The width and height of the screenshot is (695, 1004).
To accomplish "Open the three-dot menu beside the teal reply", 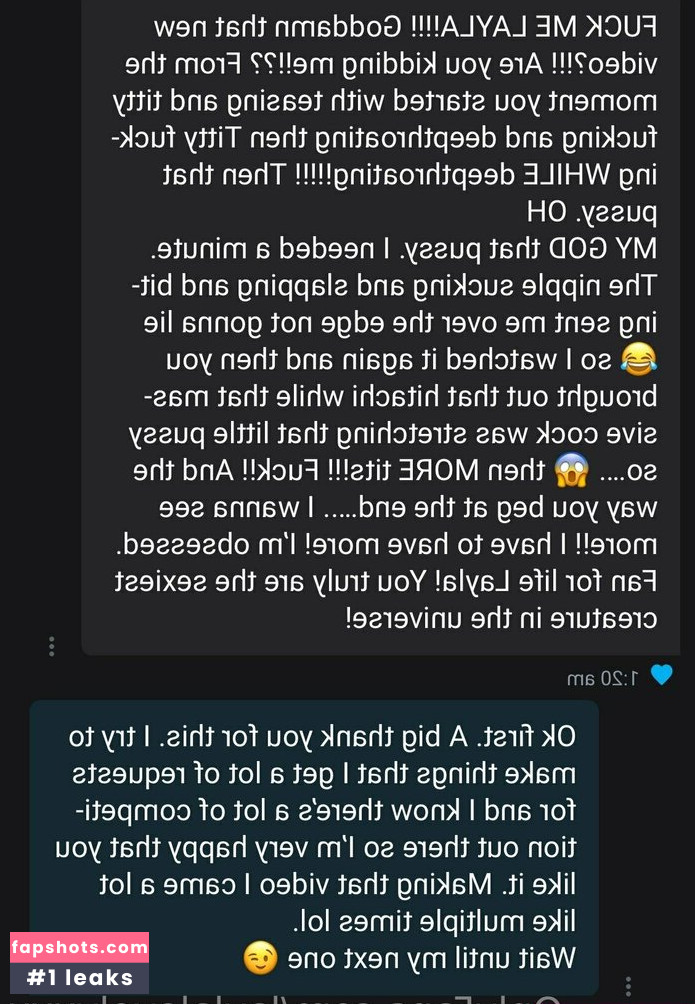I will [x=628, y=985].
